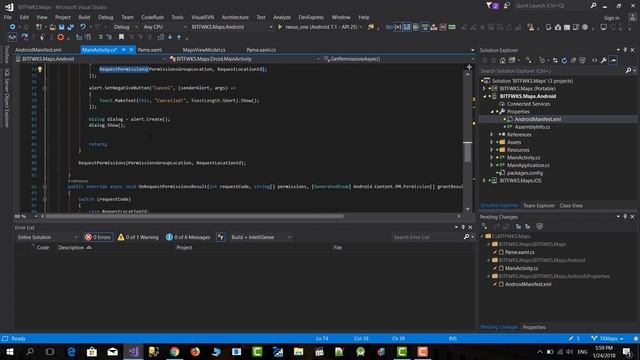
Task: Click the View Code icon in Solution Explorer
Action: [595, 60]
